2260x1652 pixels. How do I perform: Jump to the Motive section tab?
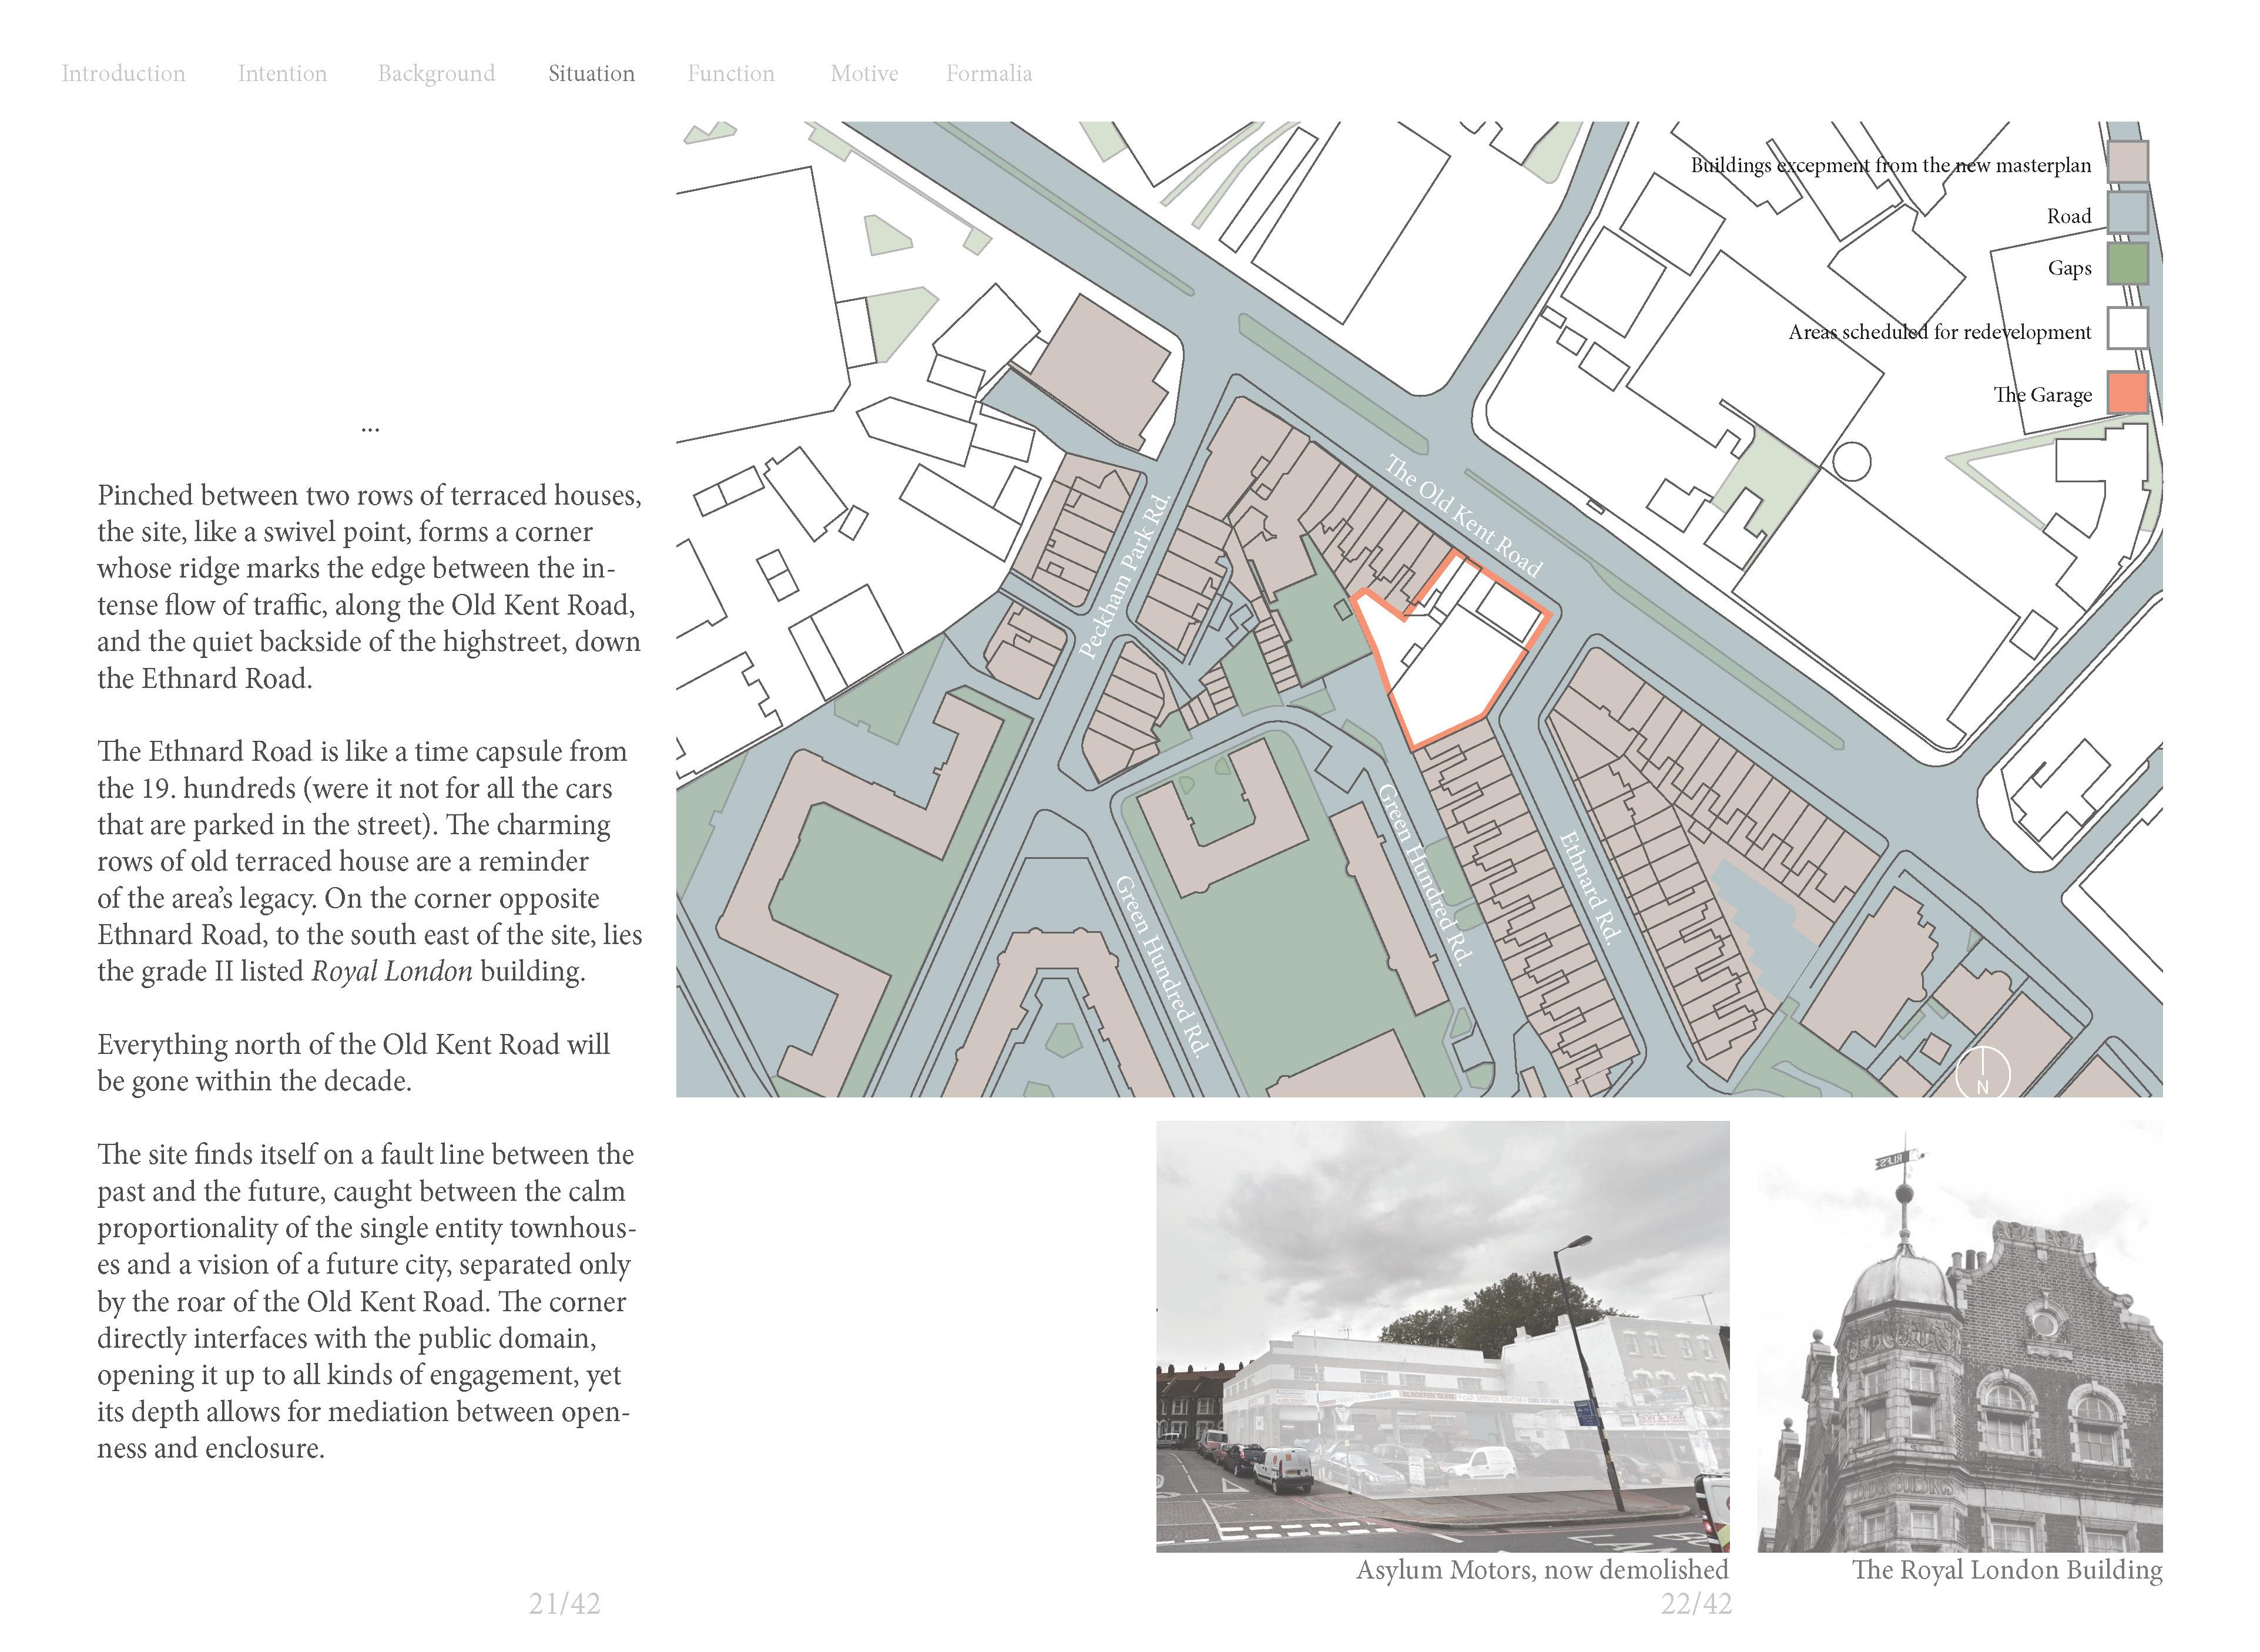click(x=864, y=73)
